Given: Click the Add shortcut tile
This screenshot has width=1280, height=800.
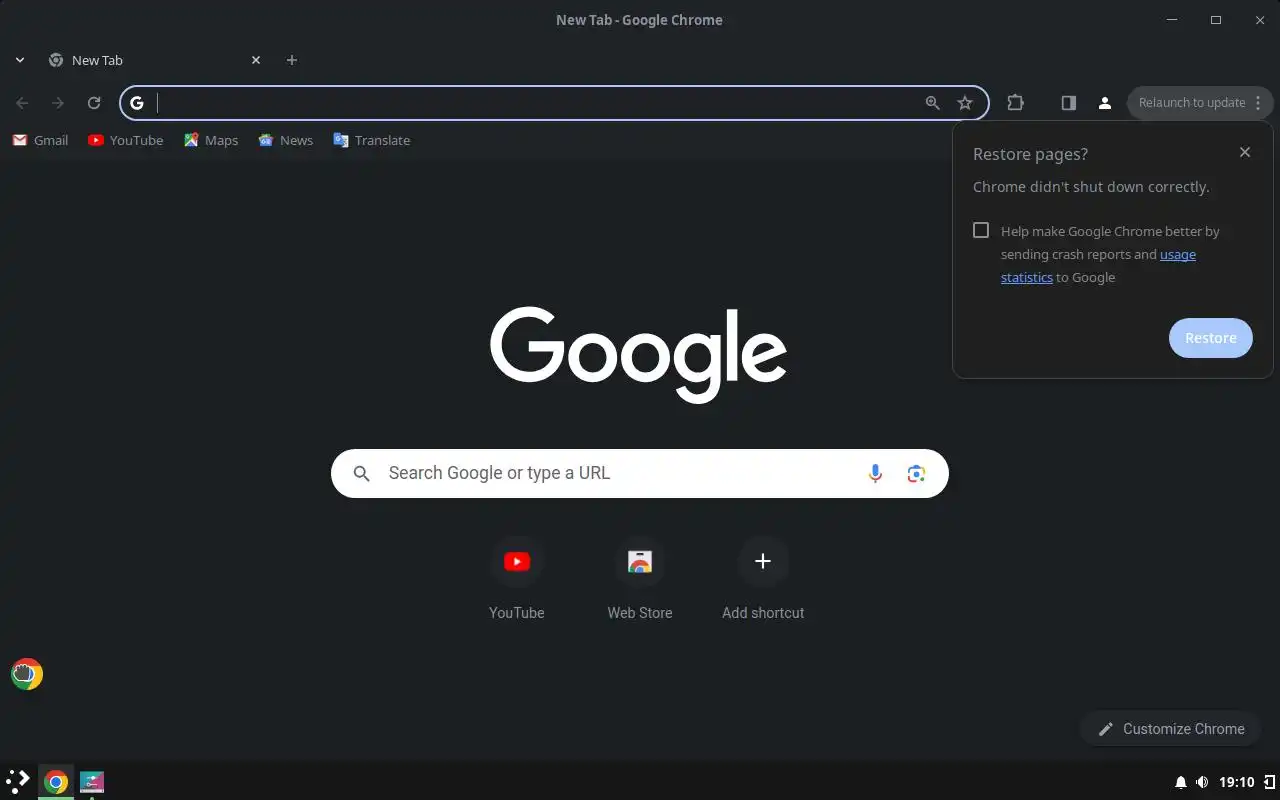Looking at the screenshot, I should click(x=763, y=580).
